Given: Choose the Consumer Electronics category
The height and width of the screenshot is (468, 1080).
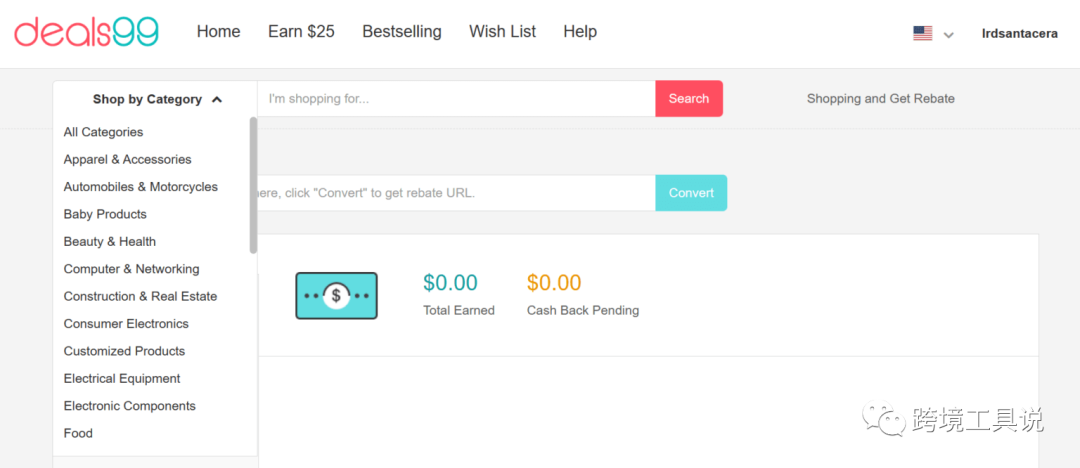Looking at the screenshot, I should click(126, 324).
